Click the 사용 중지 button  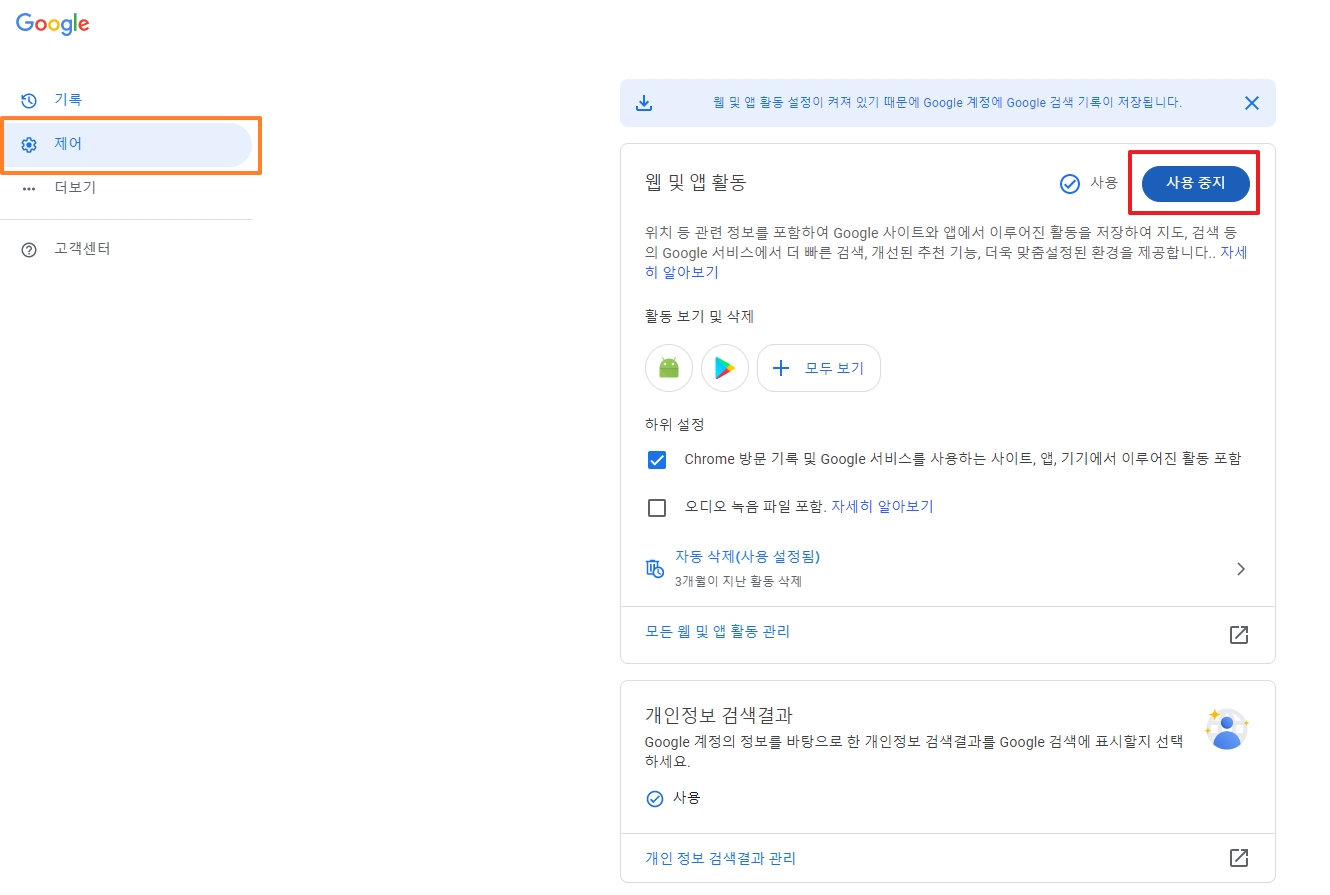click(x=1196, y=183)
